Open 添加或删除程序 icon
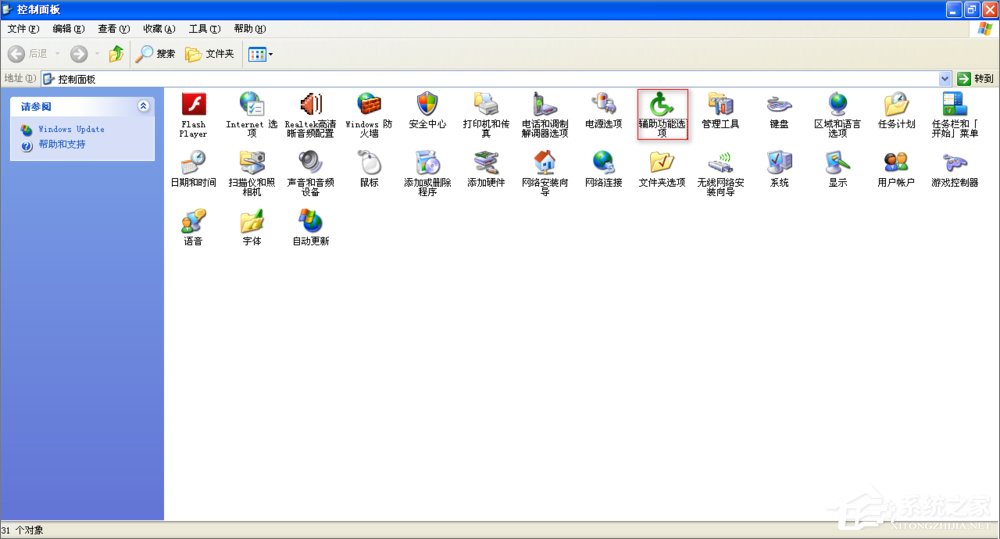1000x539 pixels. tap(427, 163)
